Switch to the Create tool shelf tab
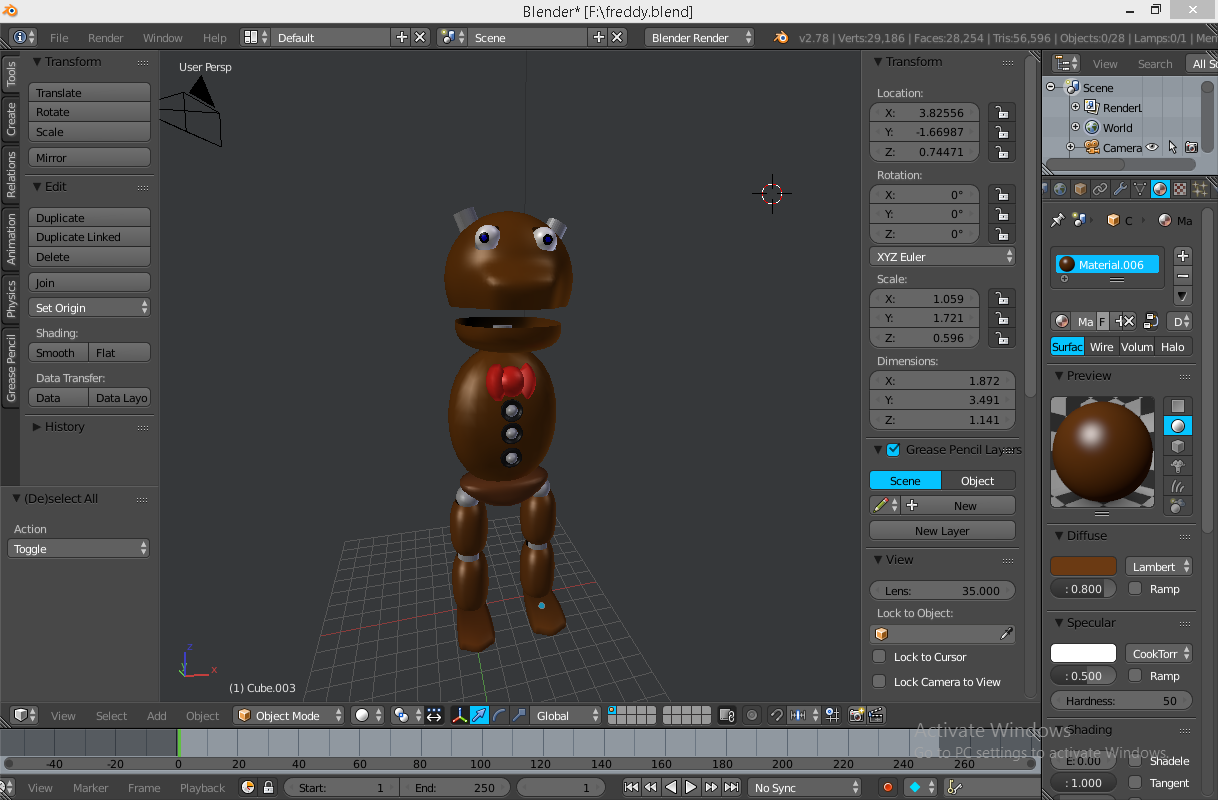This screenshot has height=800, width=1218. (11, 119)
